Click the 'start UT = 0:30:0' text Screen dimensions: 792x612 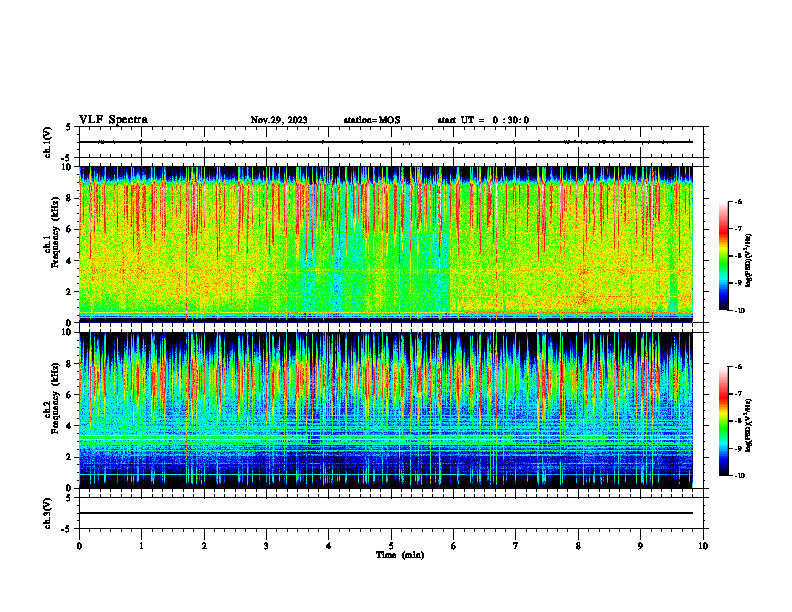click(x=483, y=120)
